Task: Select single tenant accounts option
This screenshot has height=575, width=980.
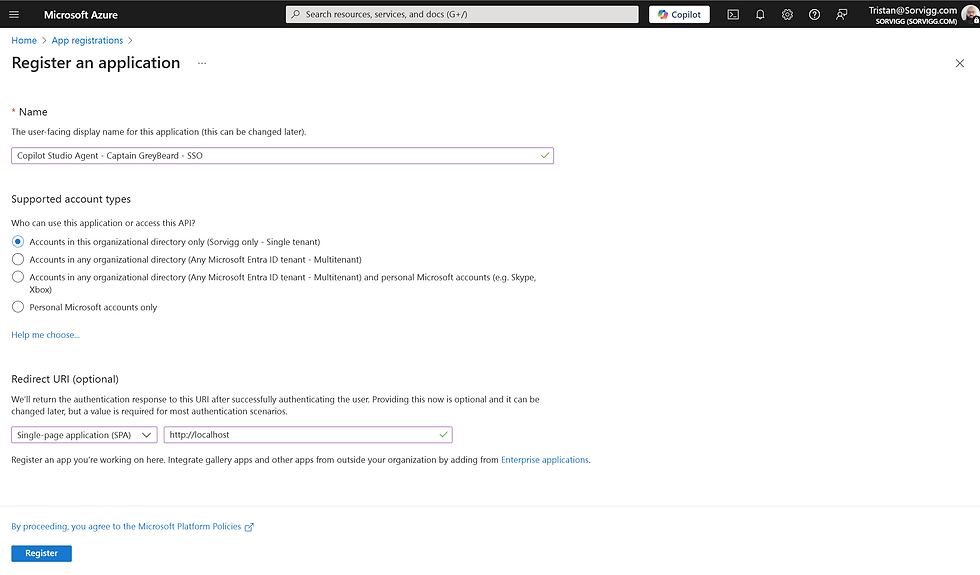Action: coord(18,242)
